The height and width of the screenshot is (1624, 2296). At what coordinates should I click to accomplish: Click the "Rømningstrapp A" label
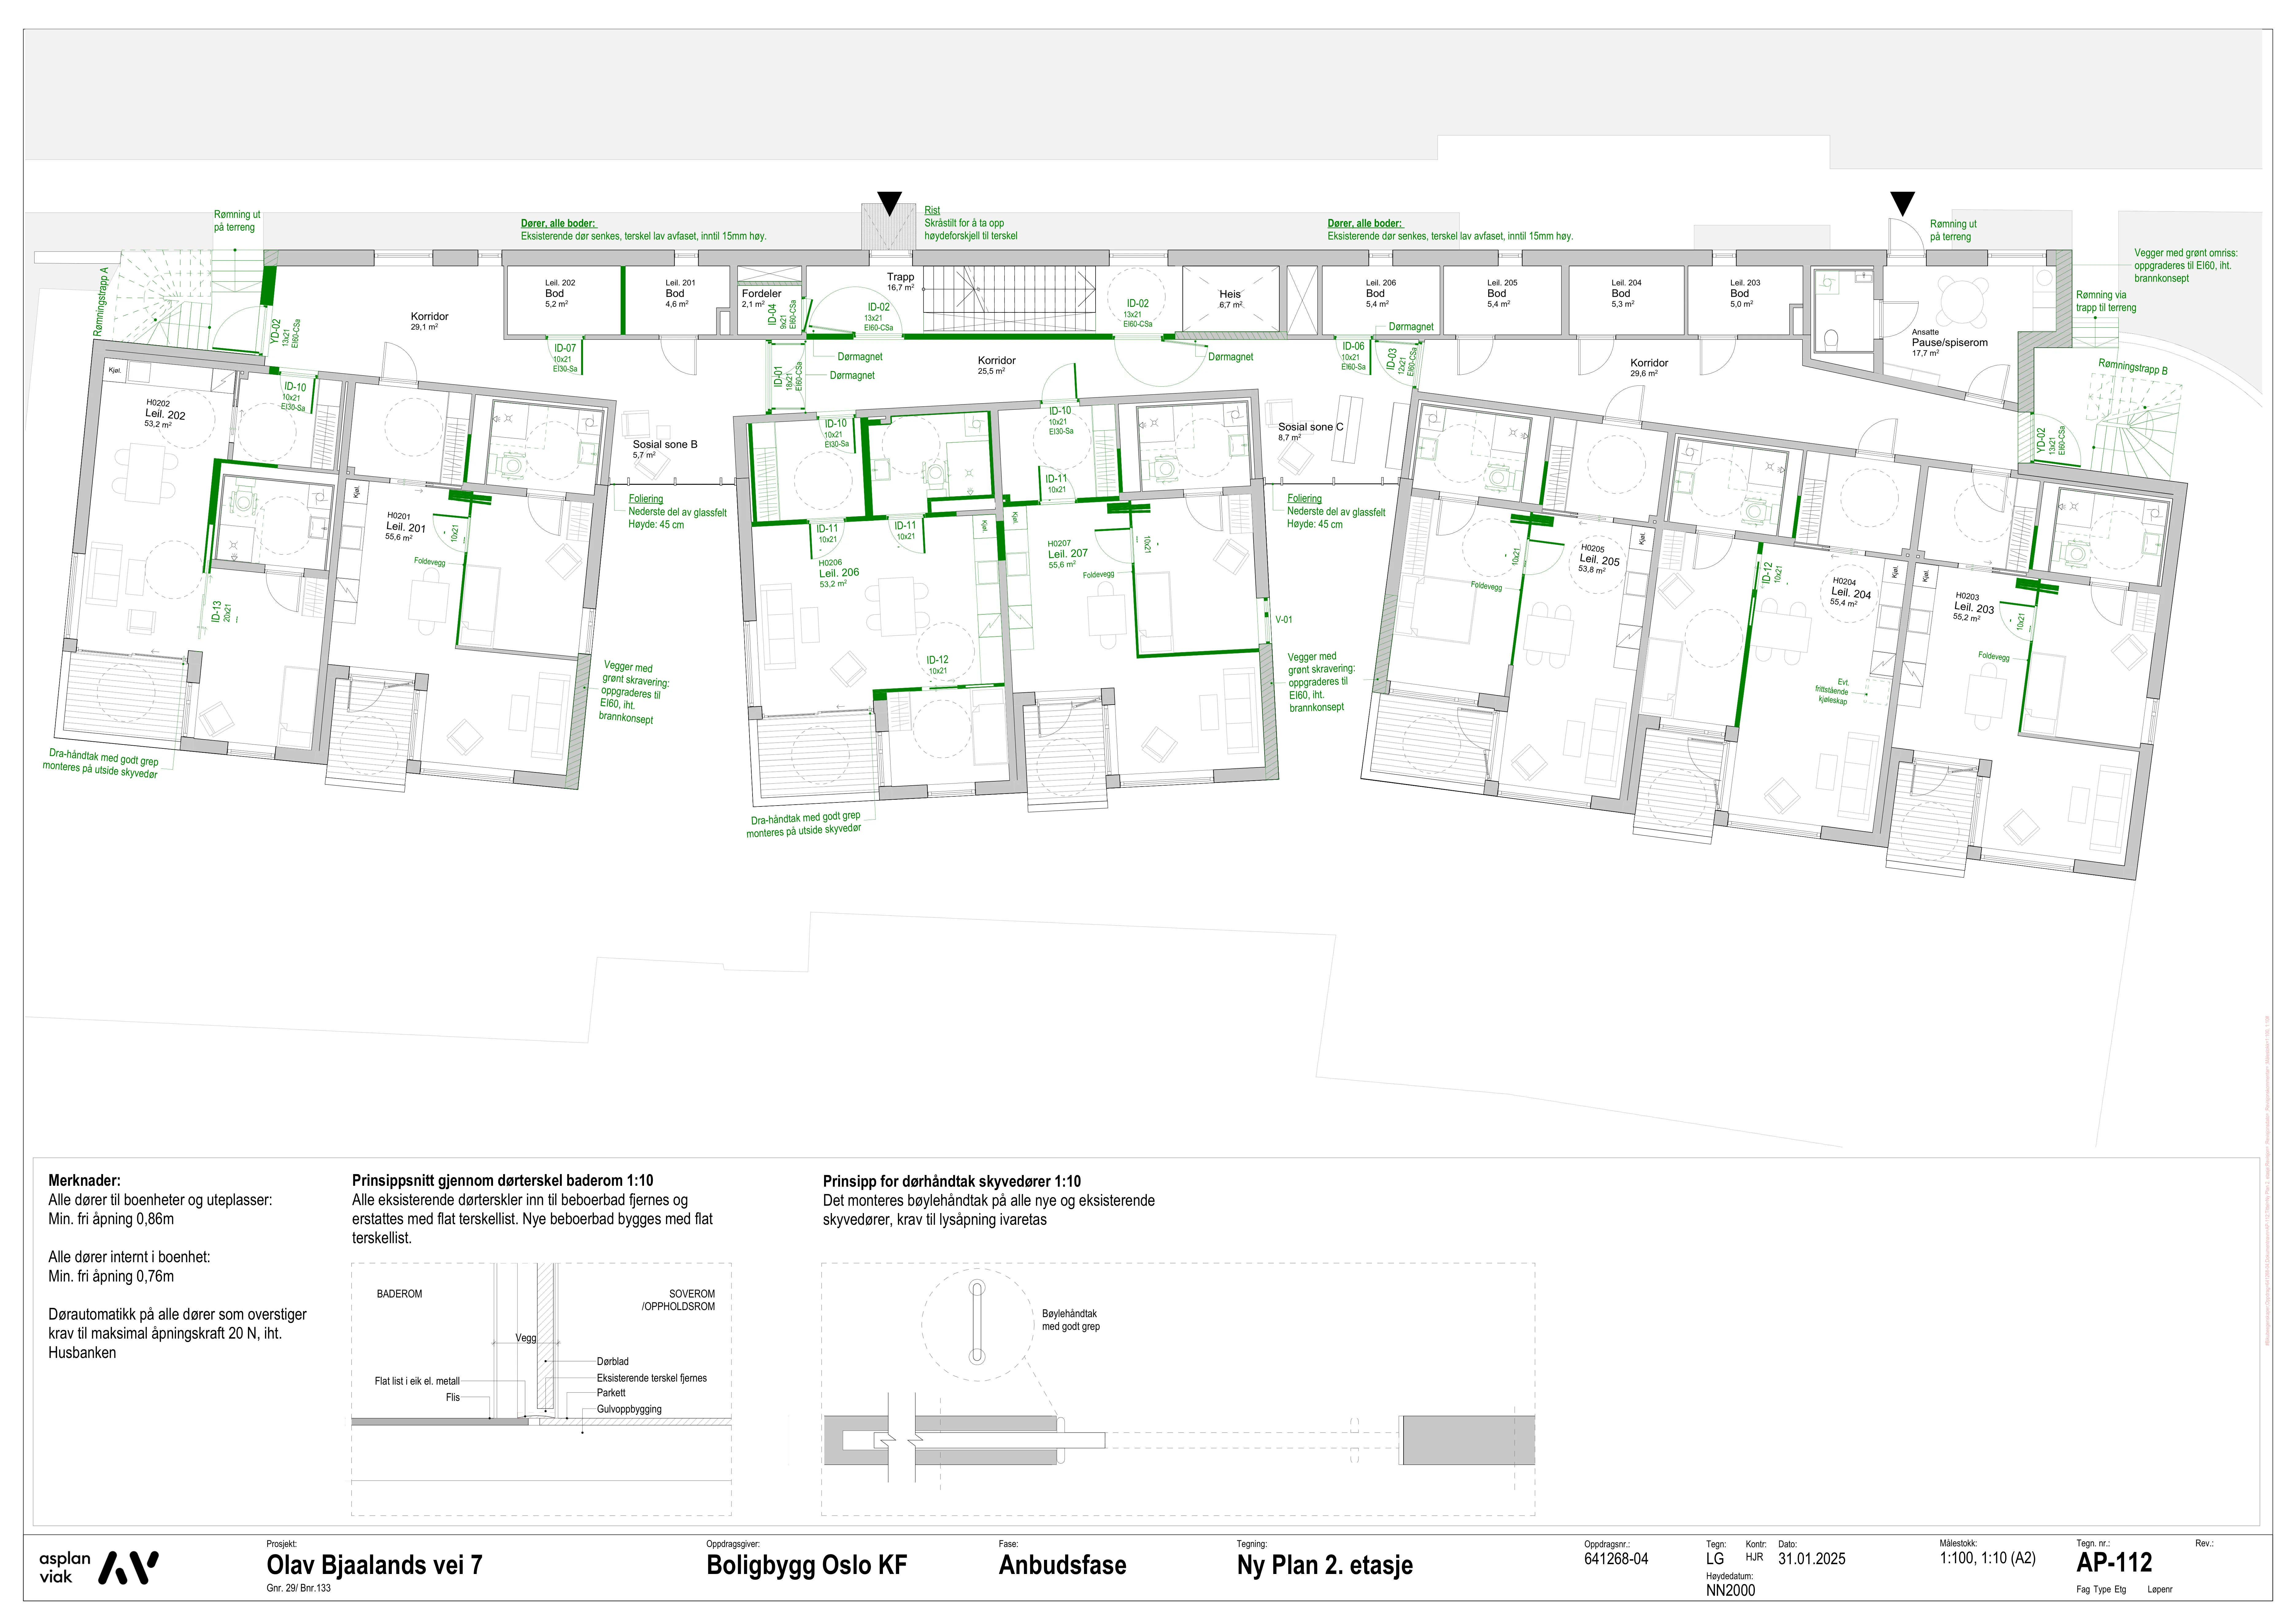101,302
